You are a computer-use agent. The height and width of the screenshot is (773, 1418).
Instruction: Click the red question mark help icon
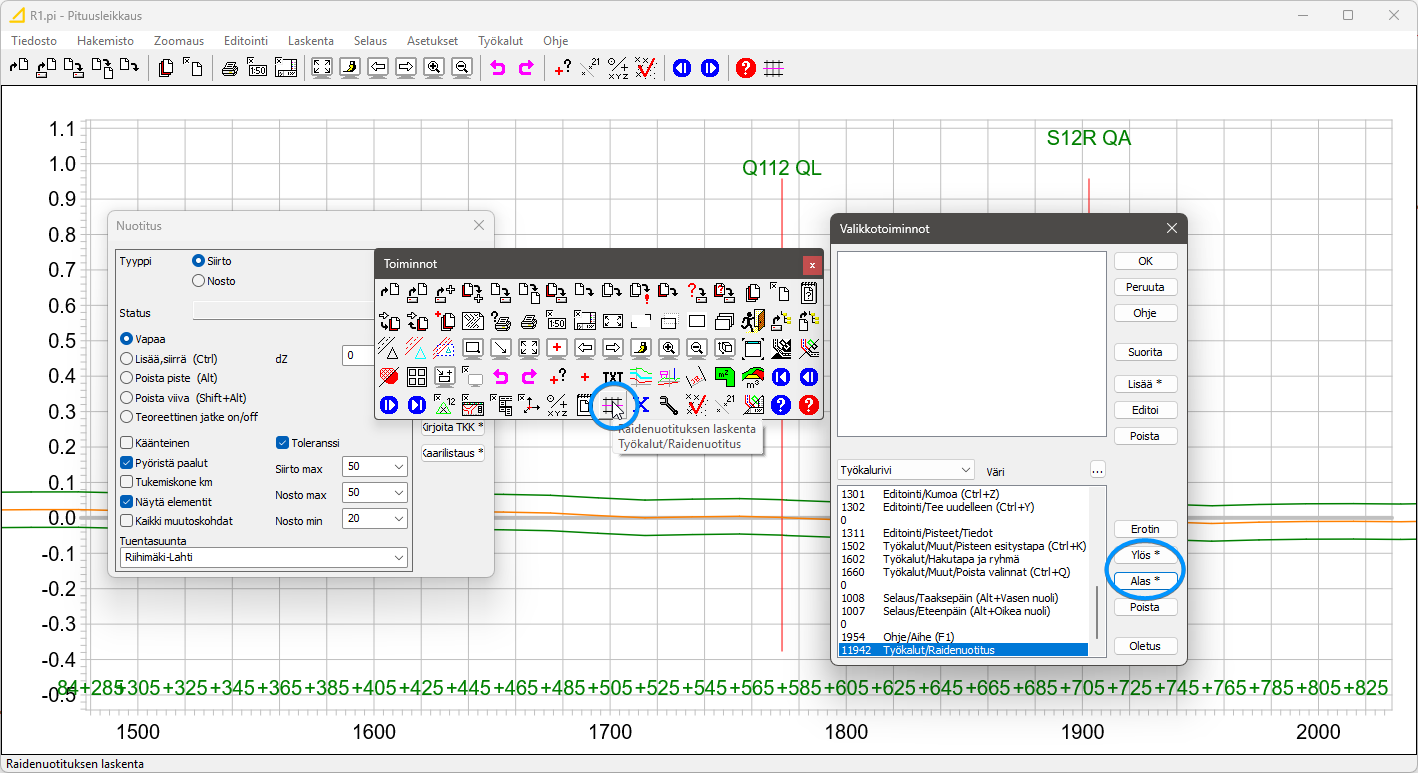[x=745, y=68]
